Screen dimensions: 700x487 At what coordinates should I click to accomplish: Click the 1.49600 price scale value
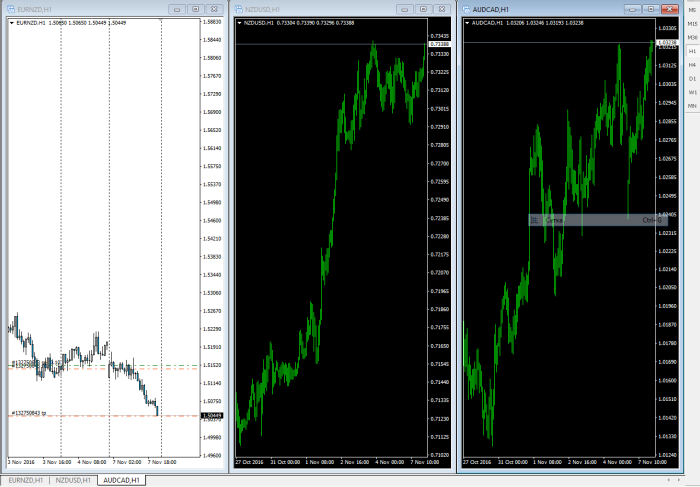point(212,455)
